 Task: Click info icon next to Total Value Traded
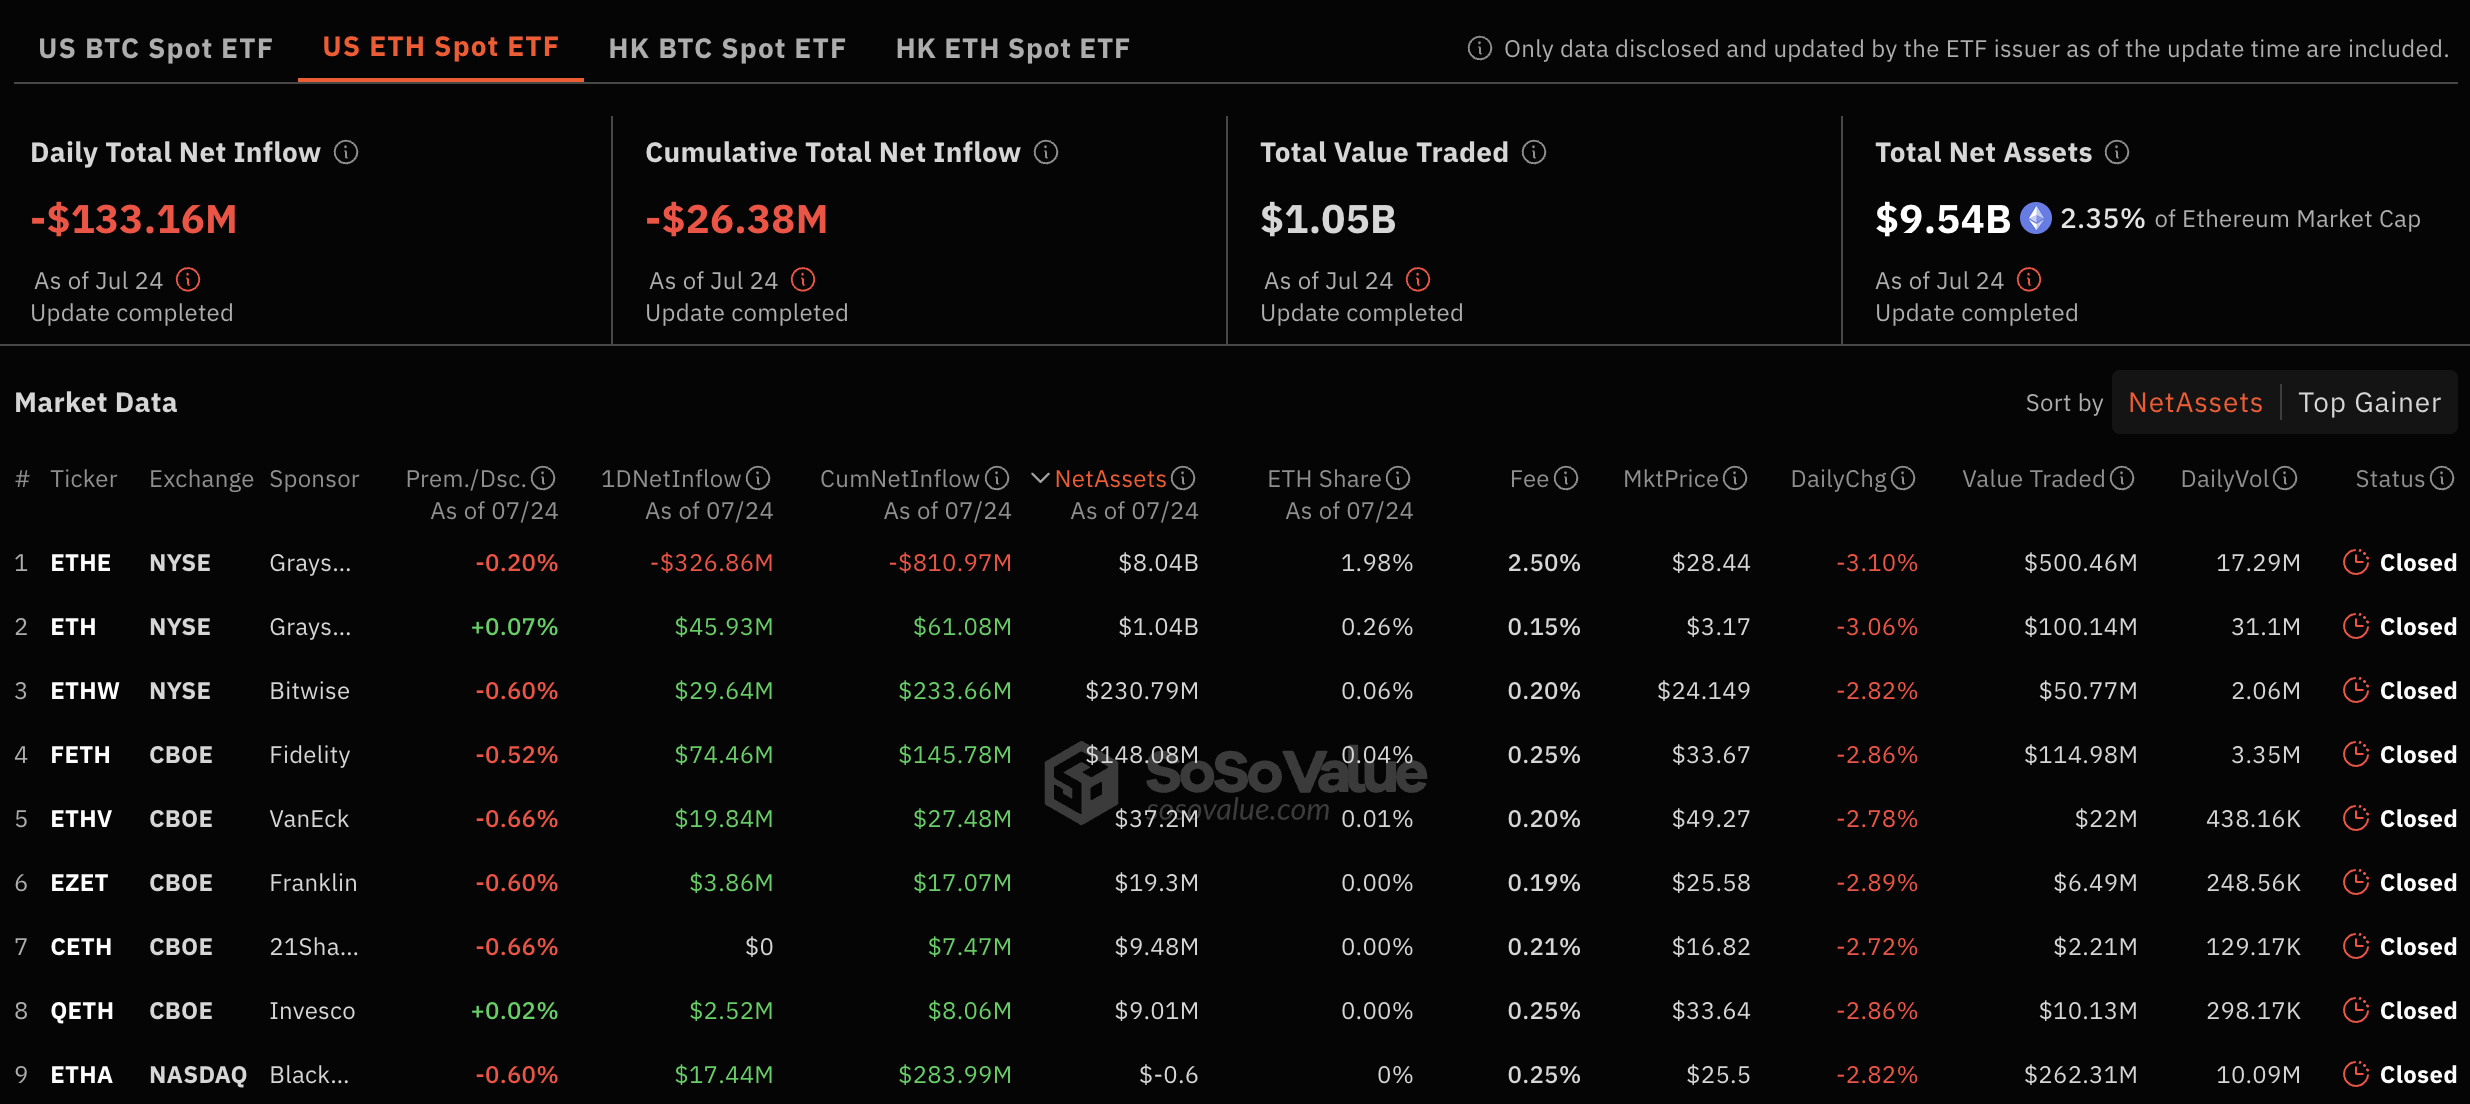click(1534, 152)
